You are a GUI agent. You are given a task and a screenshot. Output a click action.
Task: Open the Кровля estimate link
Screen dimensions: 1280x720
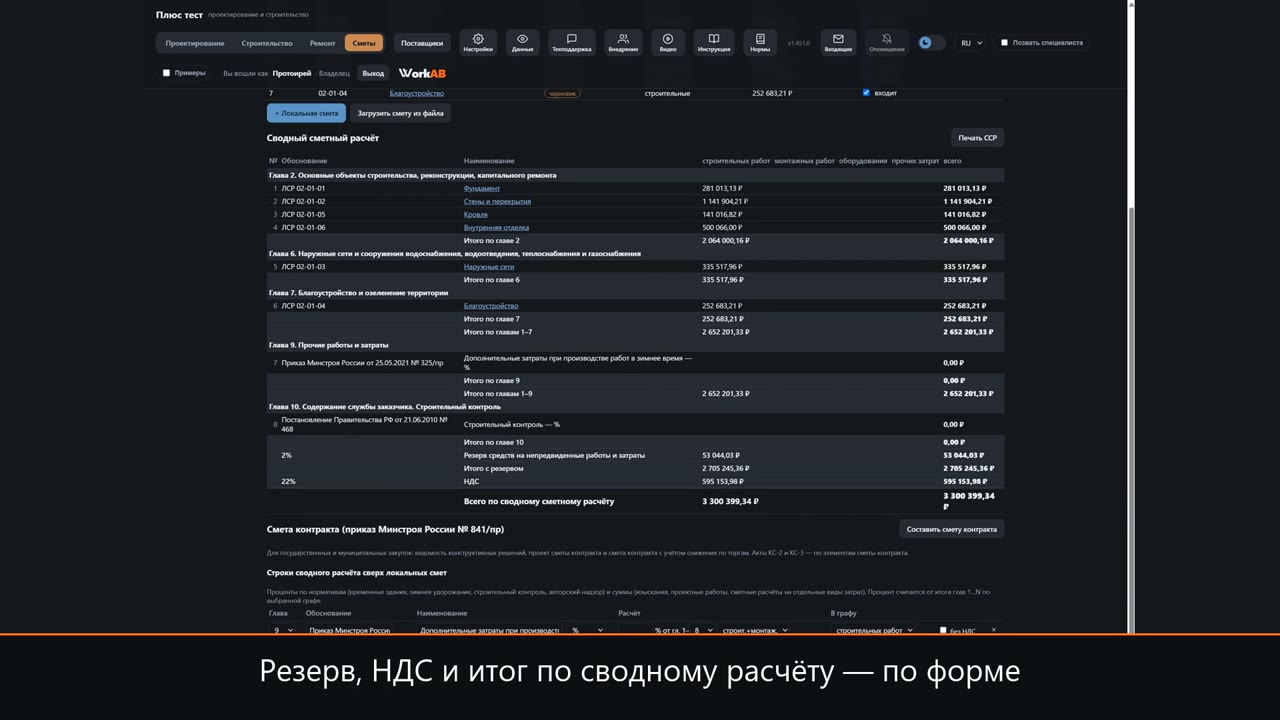tap(476, 214)
